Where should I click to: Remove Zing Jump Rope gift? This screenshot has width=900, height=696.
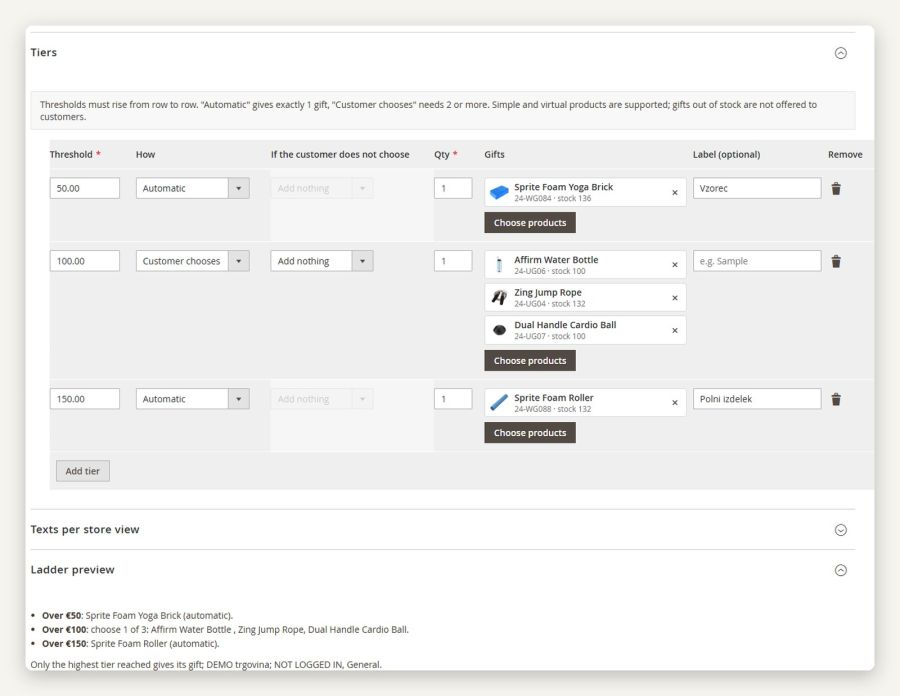point(674,298)
